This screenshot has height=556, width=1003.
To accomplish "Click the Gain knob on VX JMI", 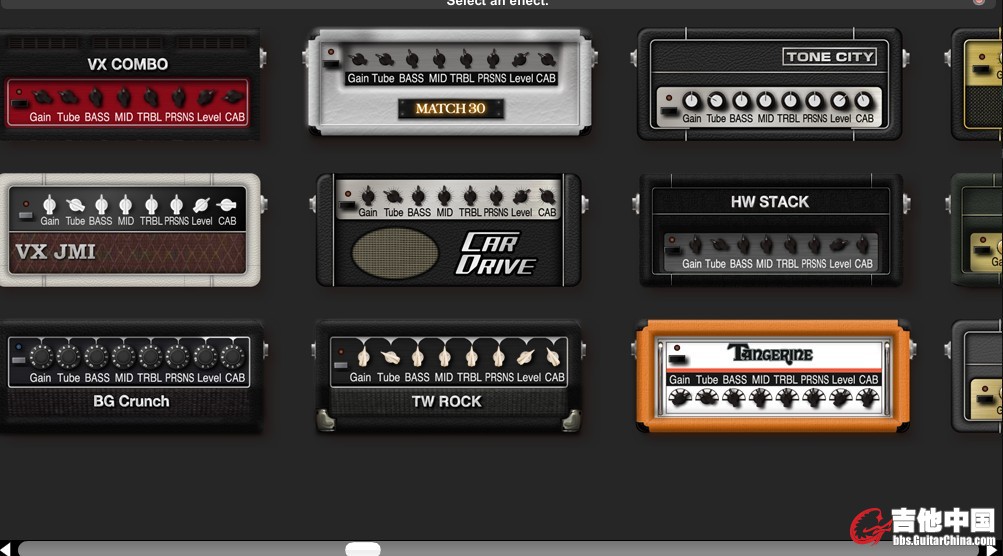I will 49,205.
